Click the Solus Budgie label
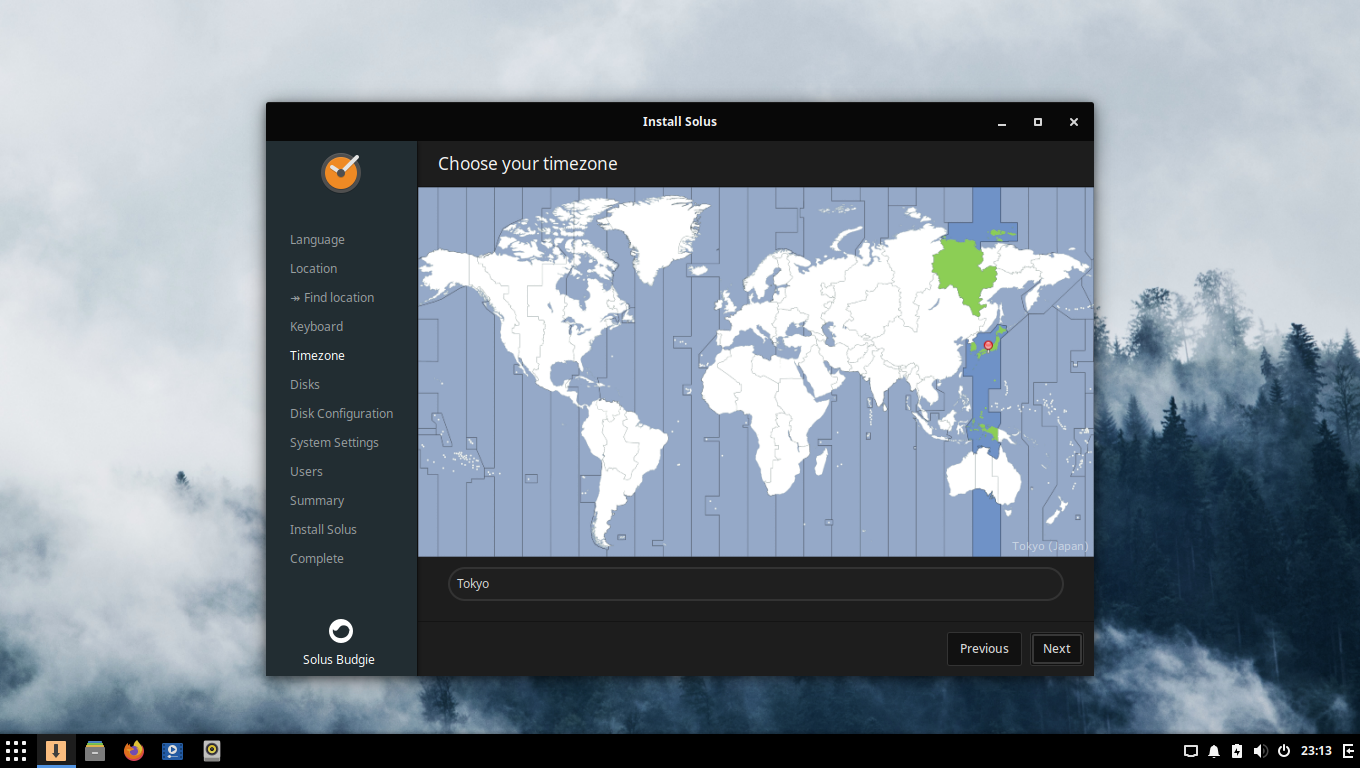Image resolution: width=1360 pixels, height=768 pixels. [339, 660]
